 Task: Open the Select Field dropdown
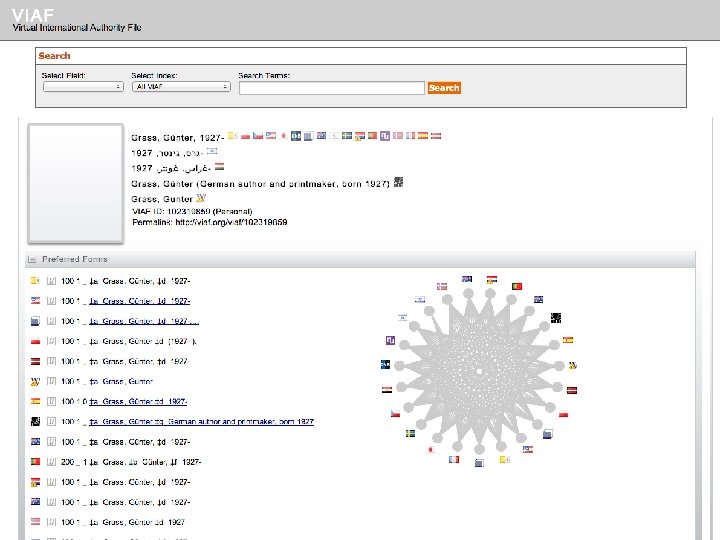83,87
